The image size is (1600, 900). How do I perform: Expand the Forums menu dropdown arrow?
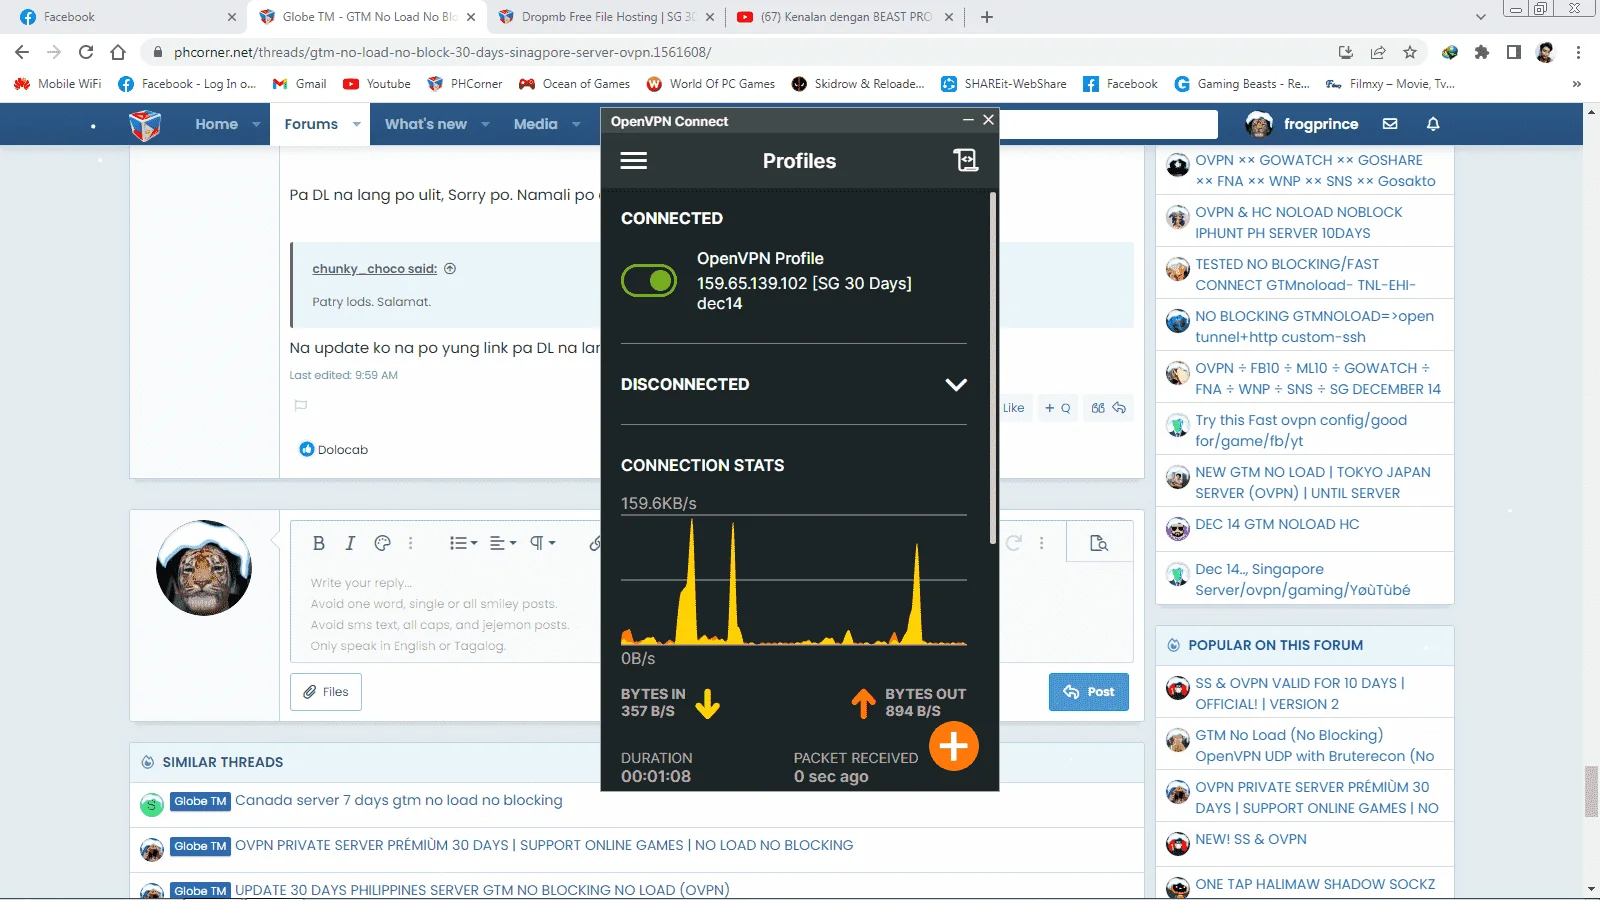356,125
